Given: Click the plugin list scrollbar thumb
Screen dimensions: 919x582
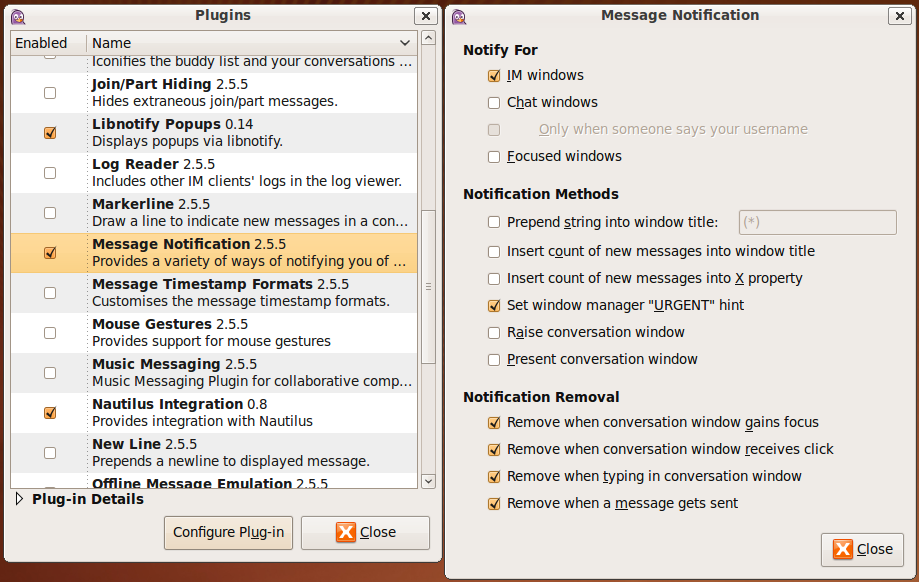Looking at the screenshot, I should 428,287.
